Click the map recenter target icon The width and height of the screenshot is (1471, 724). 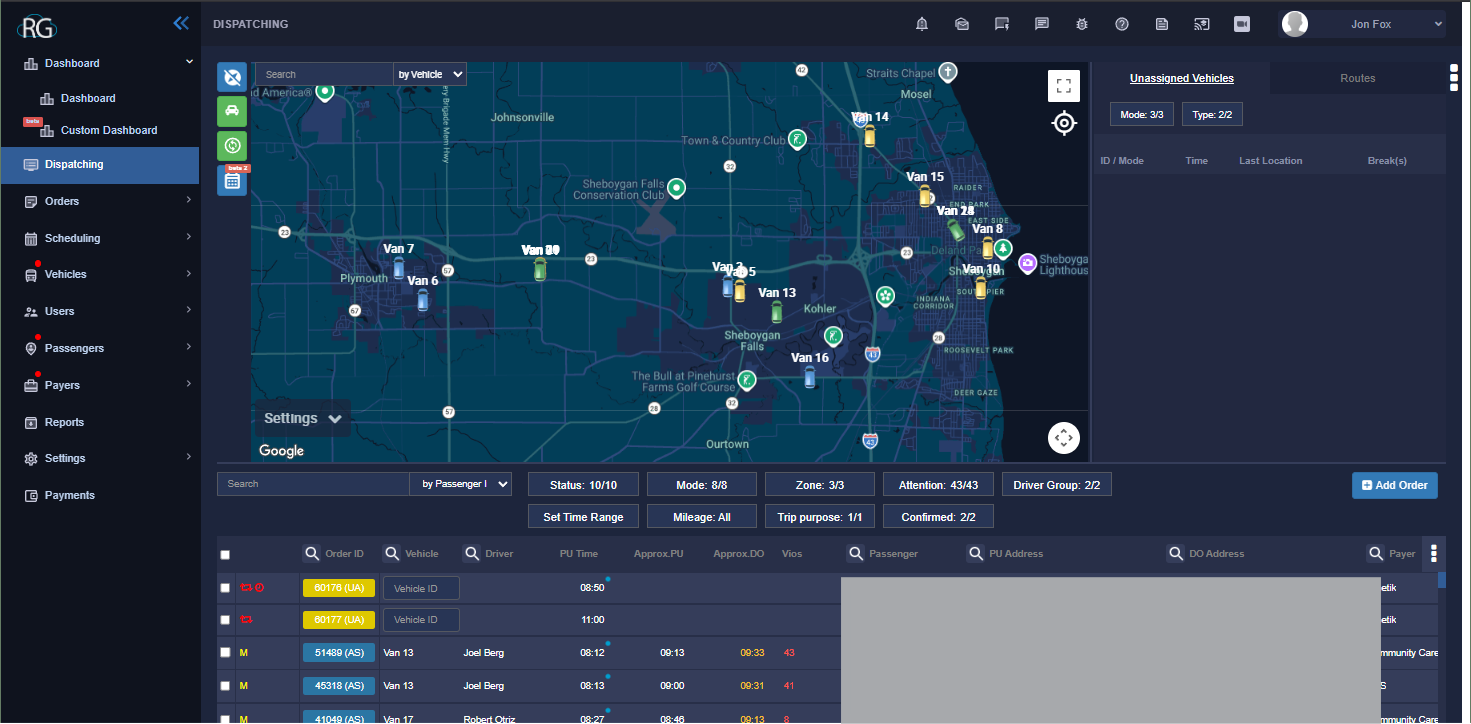(1064, 123)
